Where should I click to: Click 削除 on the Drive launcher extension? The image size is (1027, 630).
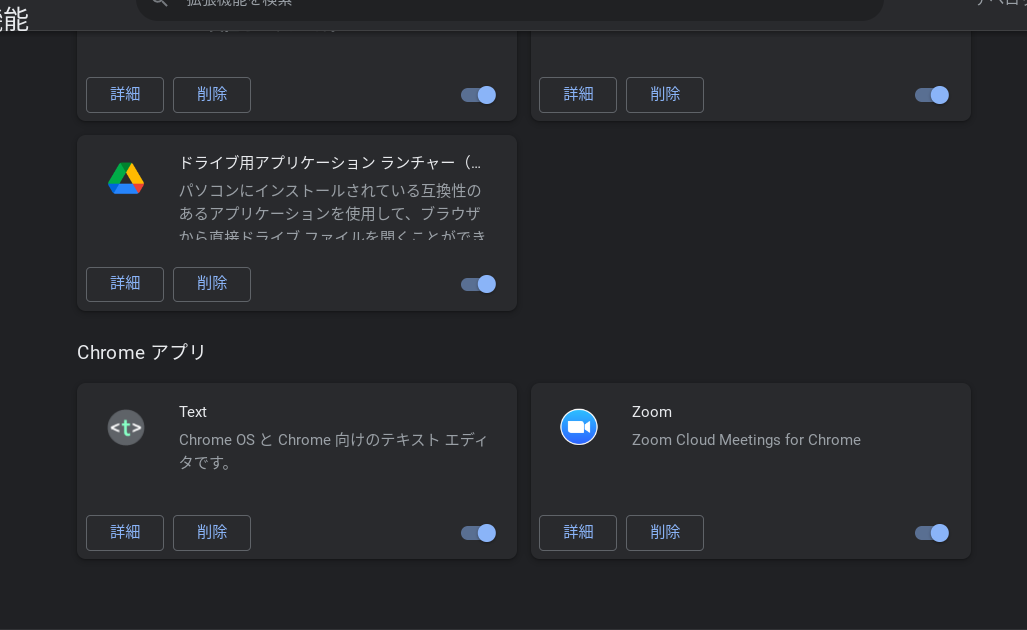tap(212, 284)
